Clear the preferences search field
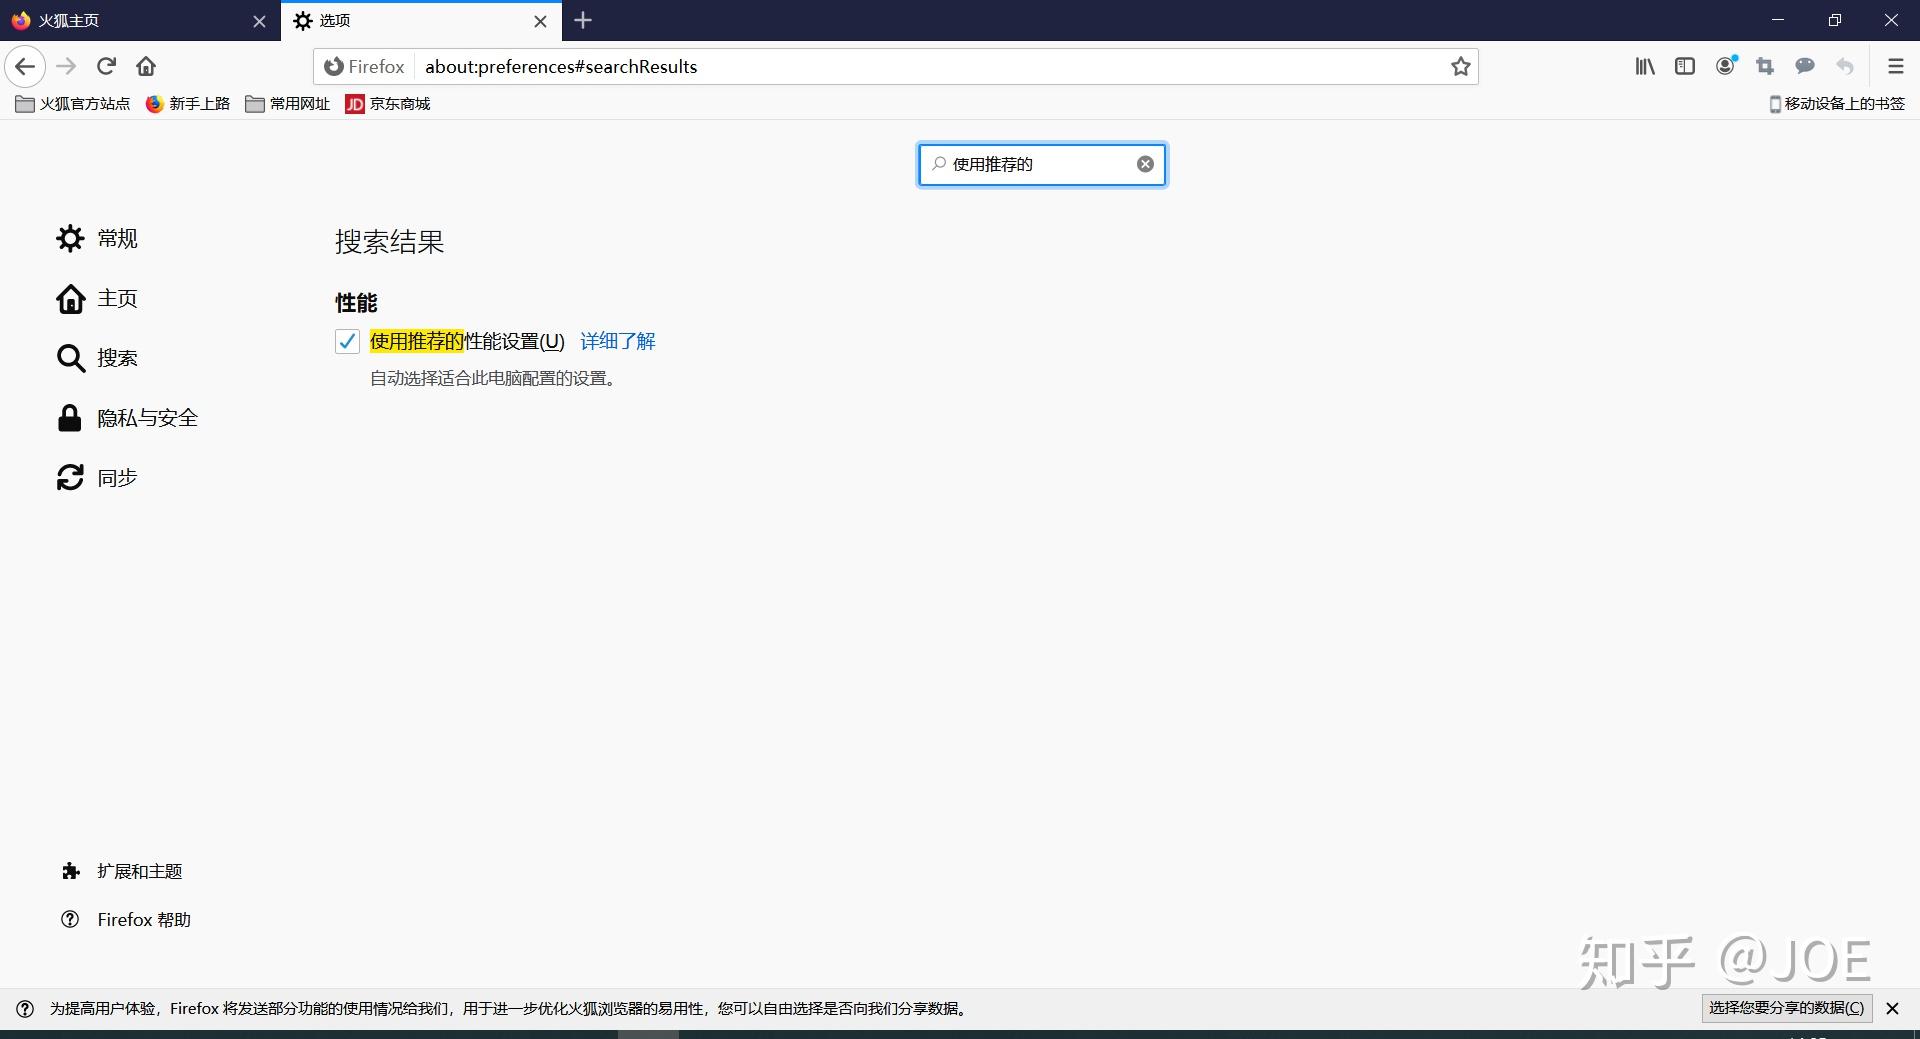The width and height of the screenshot is (1920, 1039). coord(1145,164)
